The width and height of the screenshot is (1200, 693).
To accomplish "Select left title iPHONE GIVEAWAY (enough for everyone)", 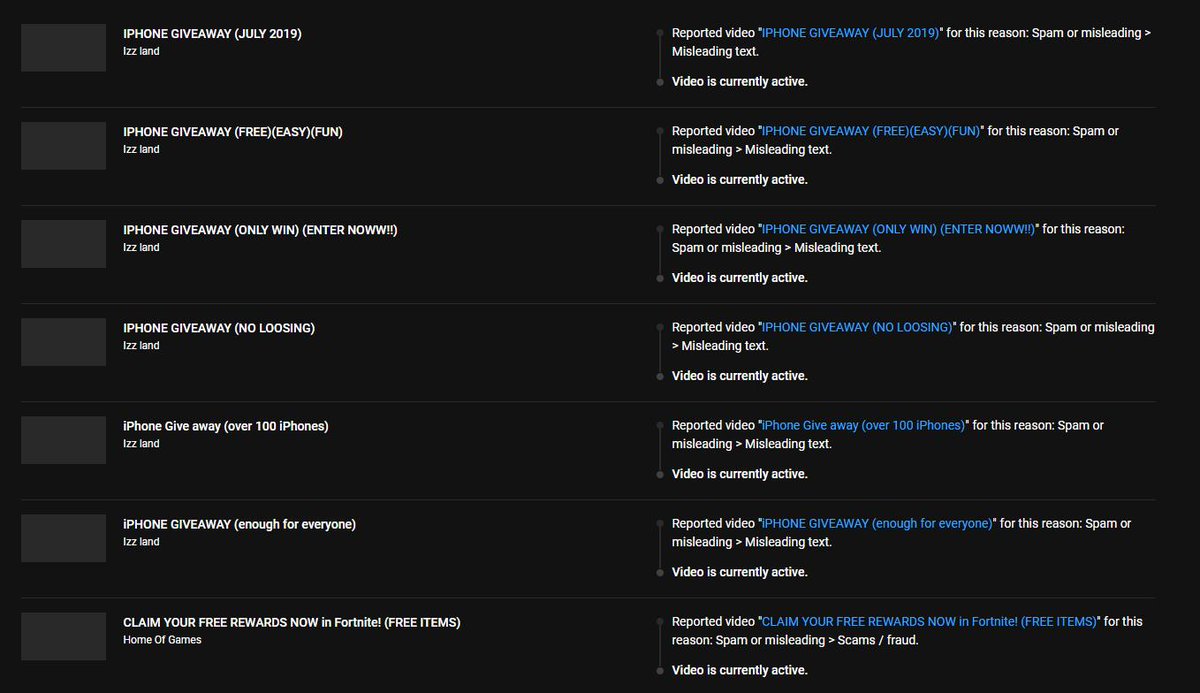I will (x=239, y=523).
